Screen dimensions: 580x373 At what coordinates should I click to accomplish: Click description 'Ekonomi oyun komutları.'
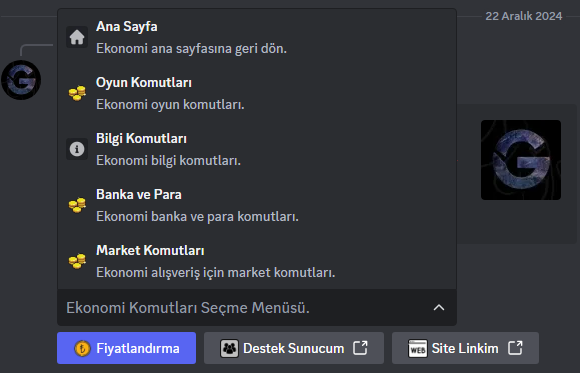point(170,104)
